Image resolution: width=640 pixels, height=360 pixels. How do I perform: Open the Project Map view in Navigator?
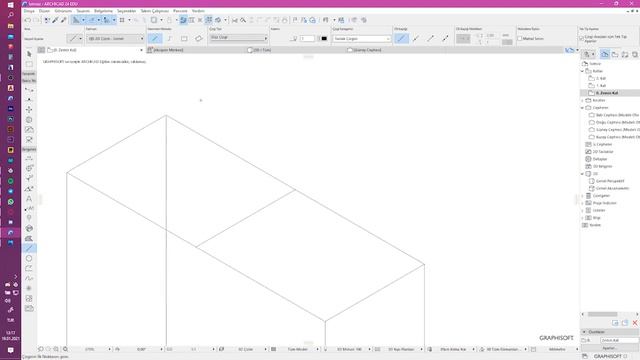coord(604,54)
